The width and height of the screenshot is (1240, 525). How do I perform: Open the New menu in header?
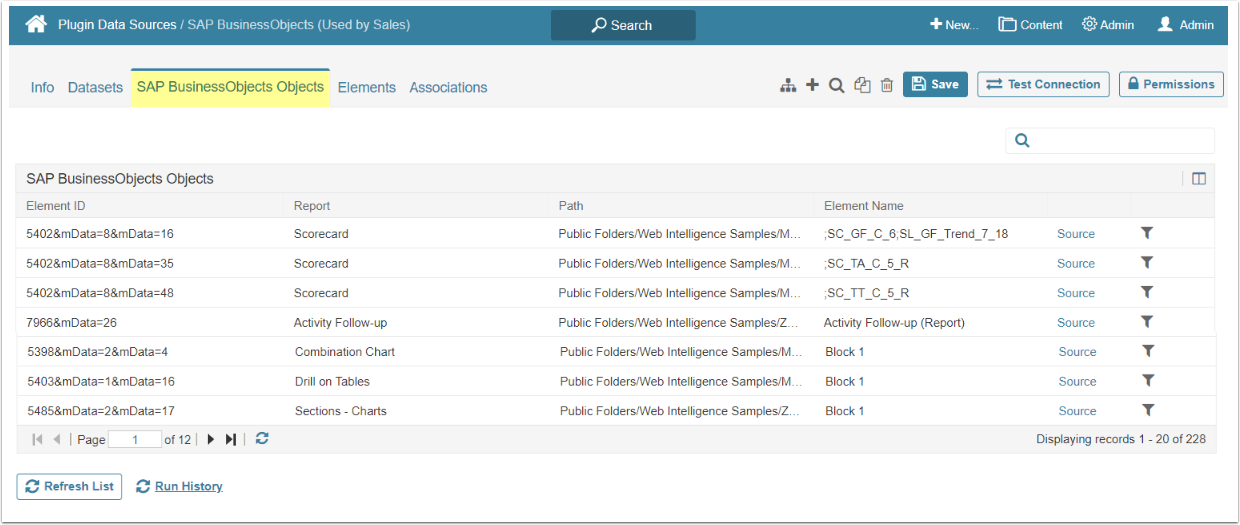pos(954,25)
